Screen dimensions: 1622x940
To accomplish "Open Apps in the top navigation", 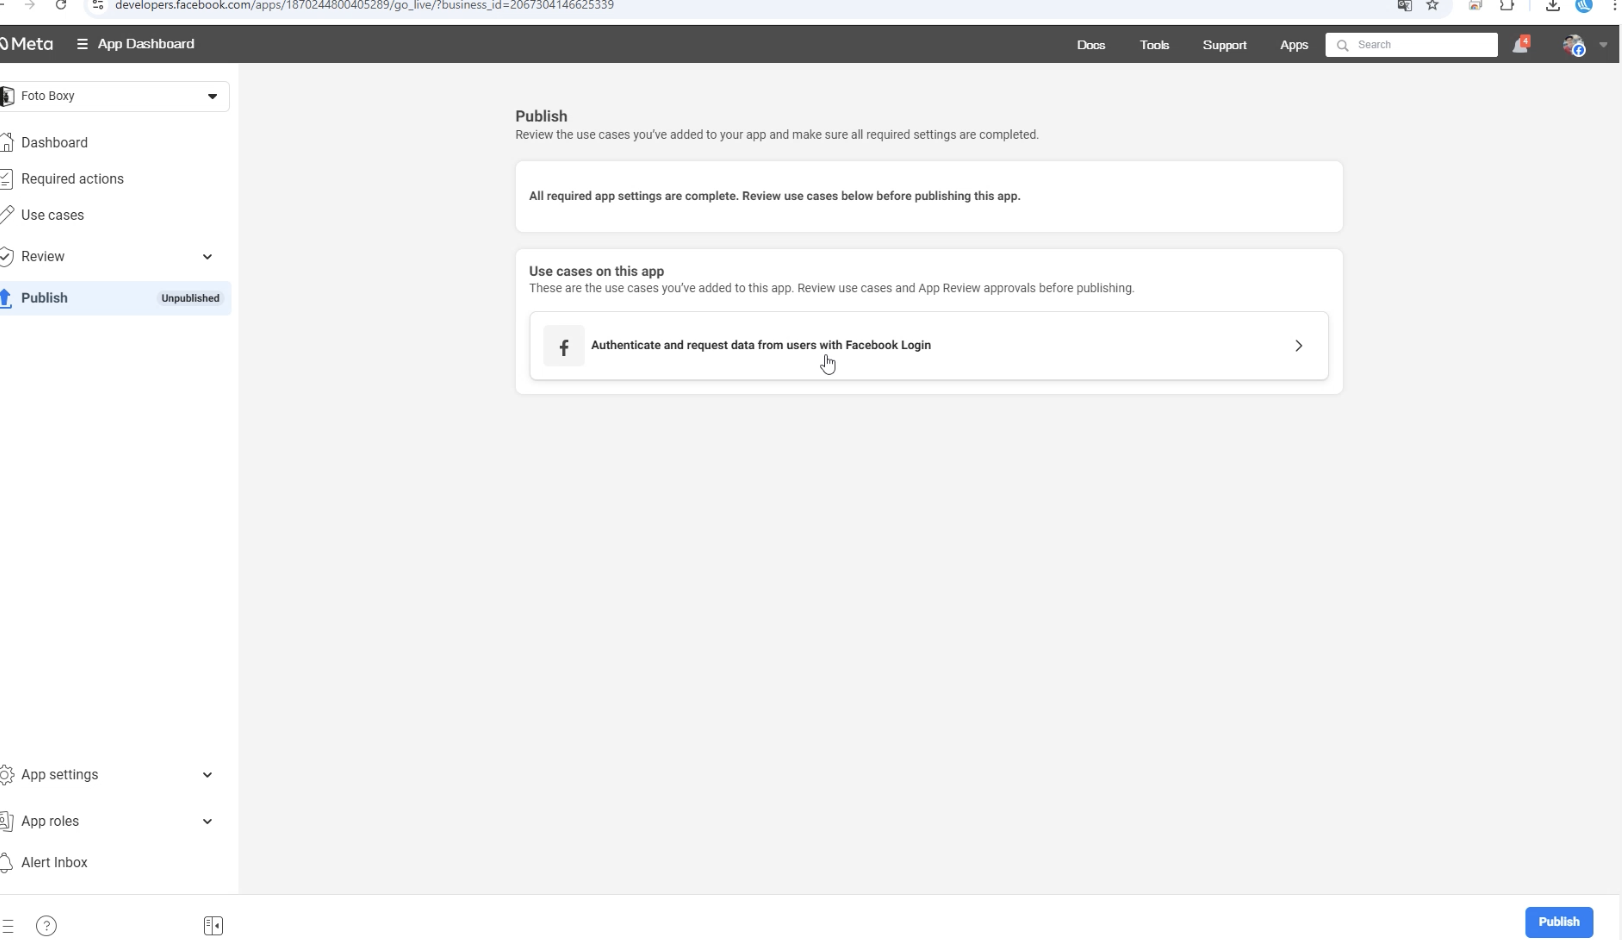I will click(x=1293, y=45).
